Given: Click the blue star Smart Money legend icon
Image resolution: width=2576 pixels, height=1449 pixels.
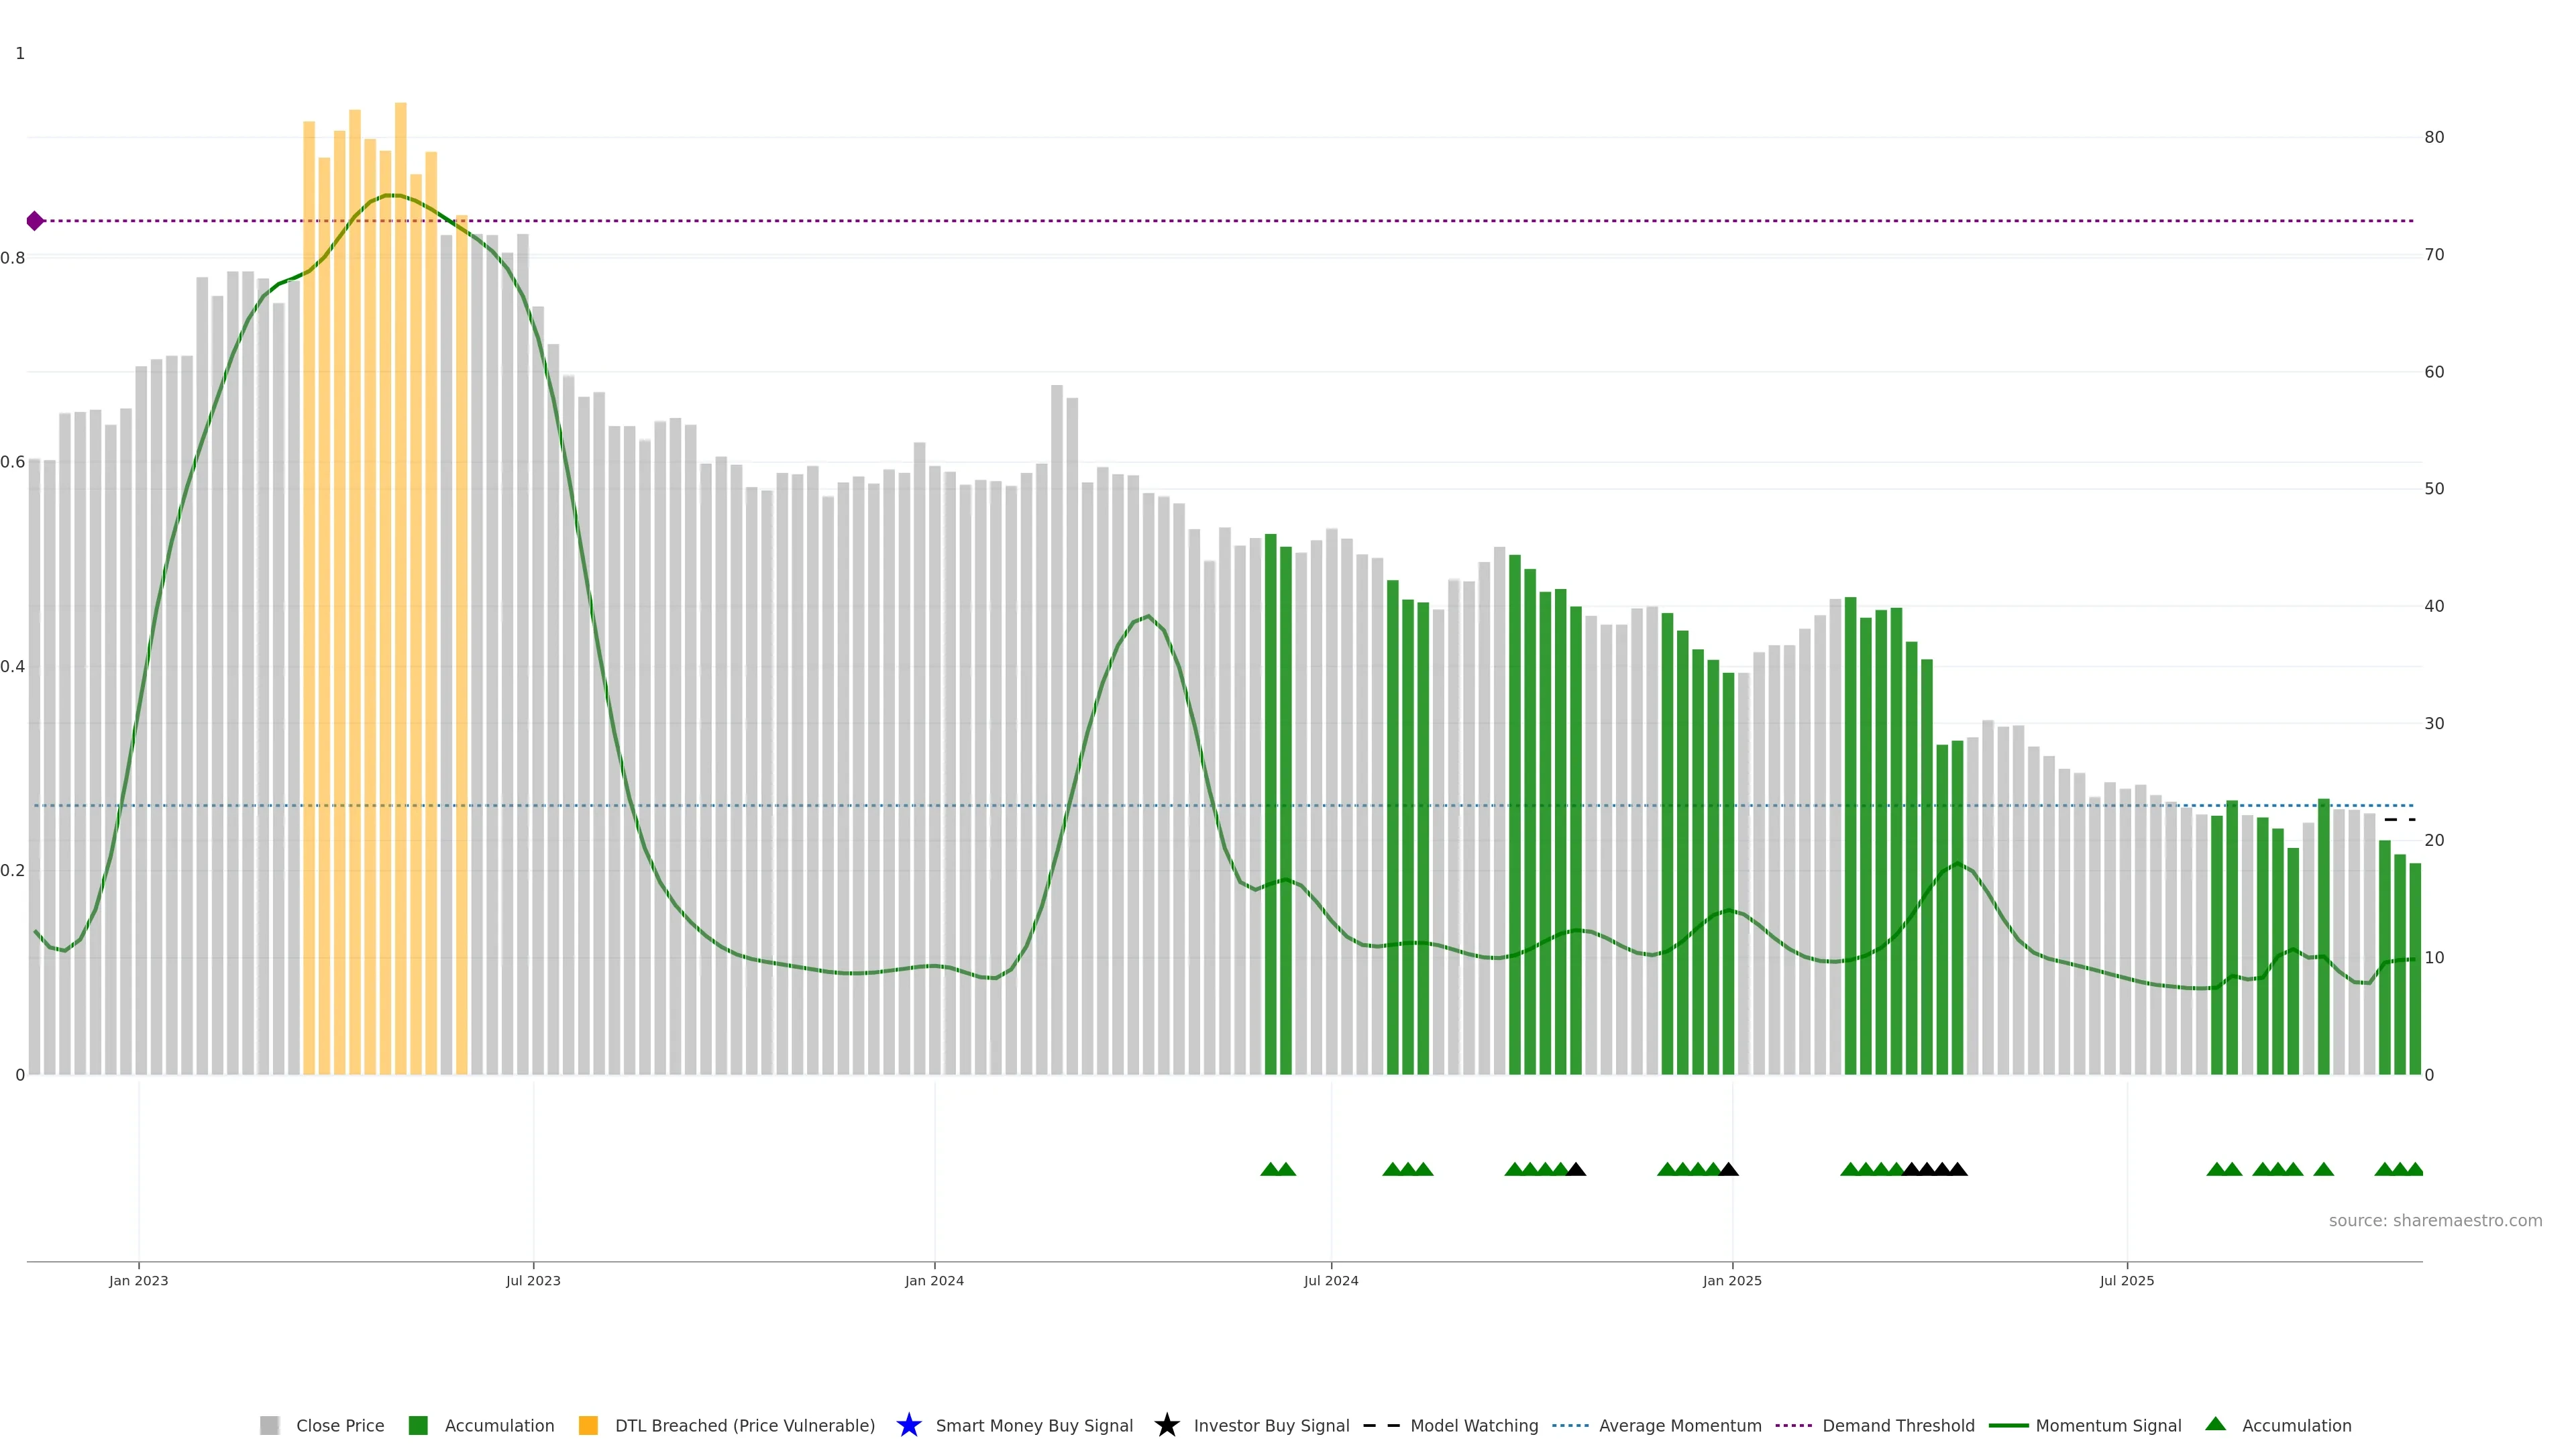Looking at the screenshot, I should click(x=908, y=1425).
